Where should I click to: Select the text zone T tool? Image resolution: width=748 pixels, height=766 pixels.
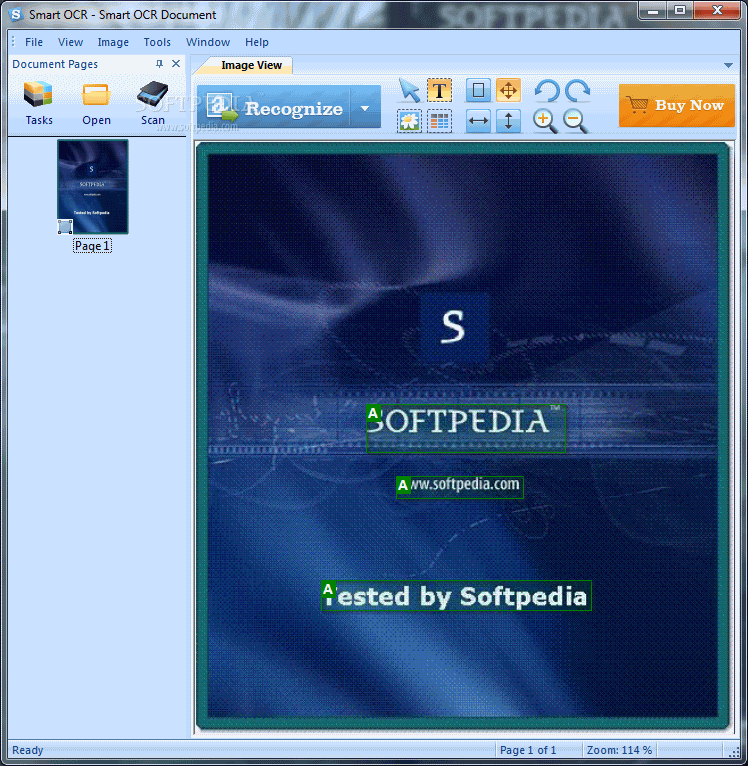(x=439, y=90)
